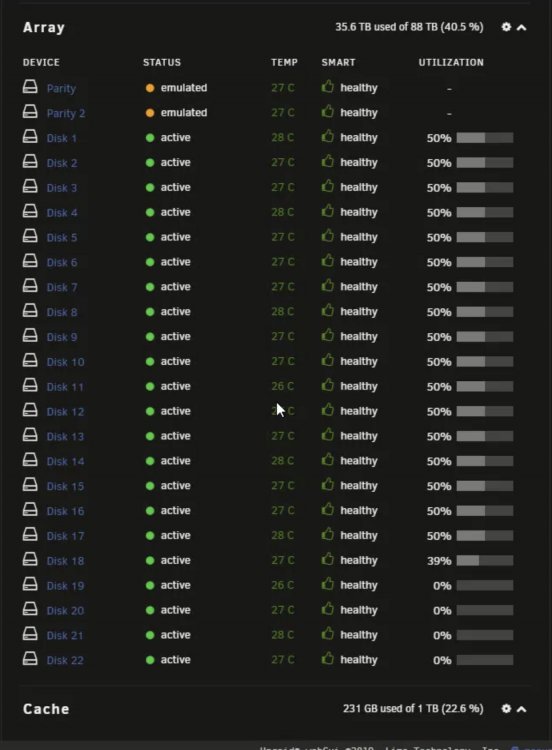Open the Disk 20 device link

pyautogui.click(x=65, y=611)
